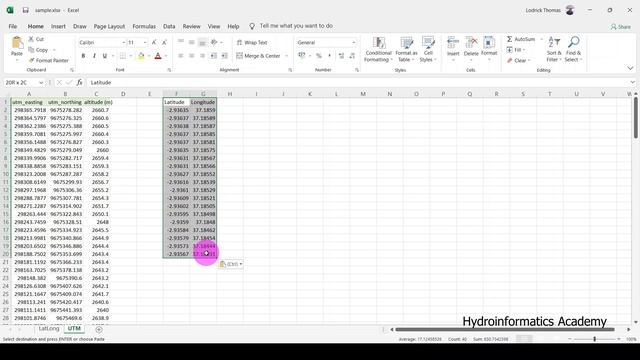This screenshot has width=640, height=360.
Task: Open Conditional Formatting menu
Action: pyautogui.click(x=378, y=49)
